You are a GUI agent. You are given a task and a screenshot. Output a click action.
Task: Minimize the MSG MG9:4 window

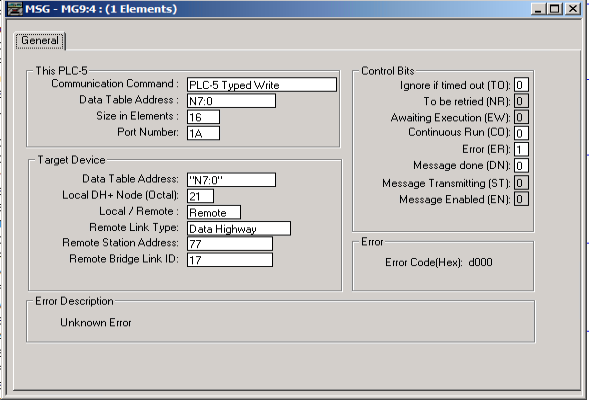pos(538,9)
